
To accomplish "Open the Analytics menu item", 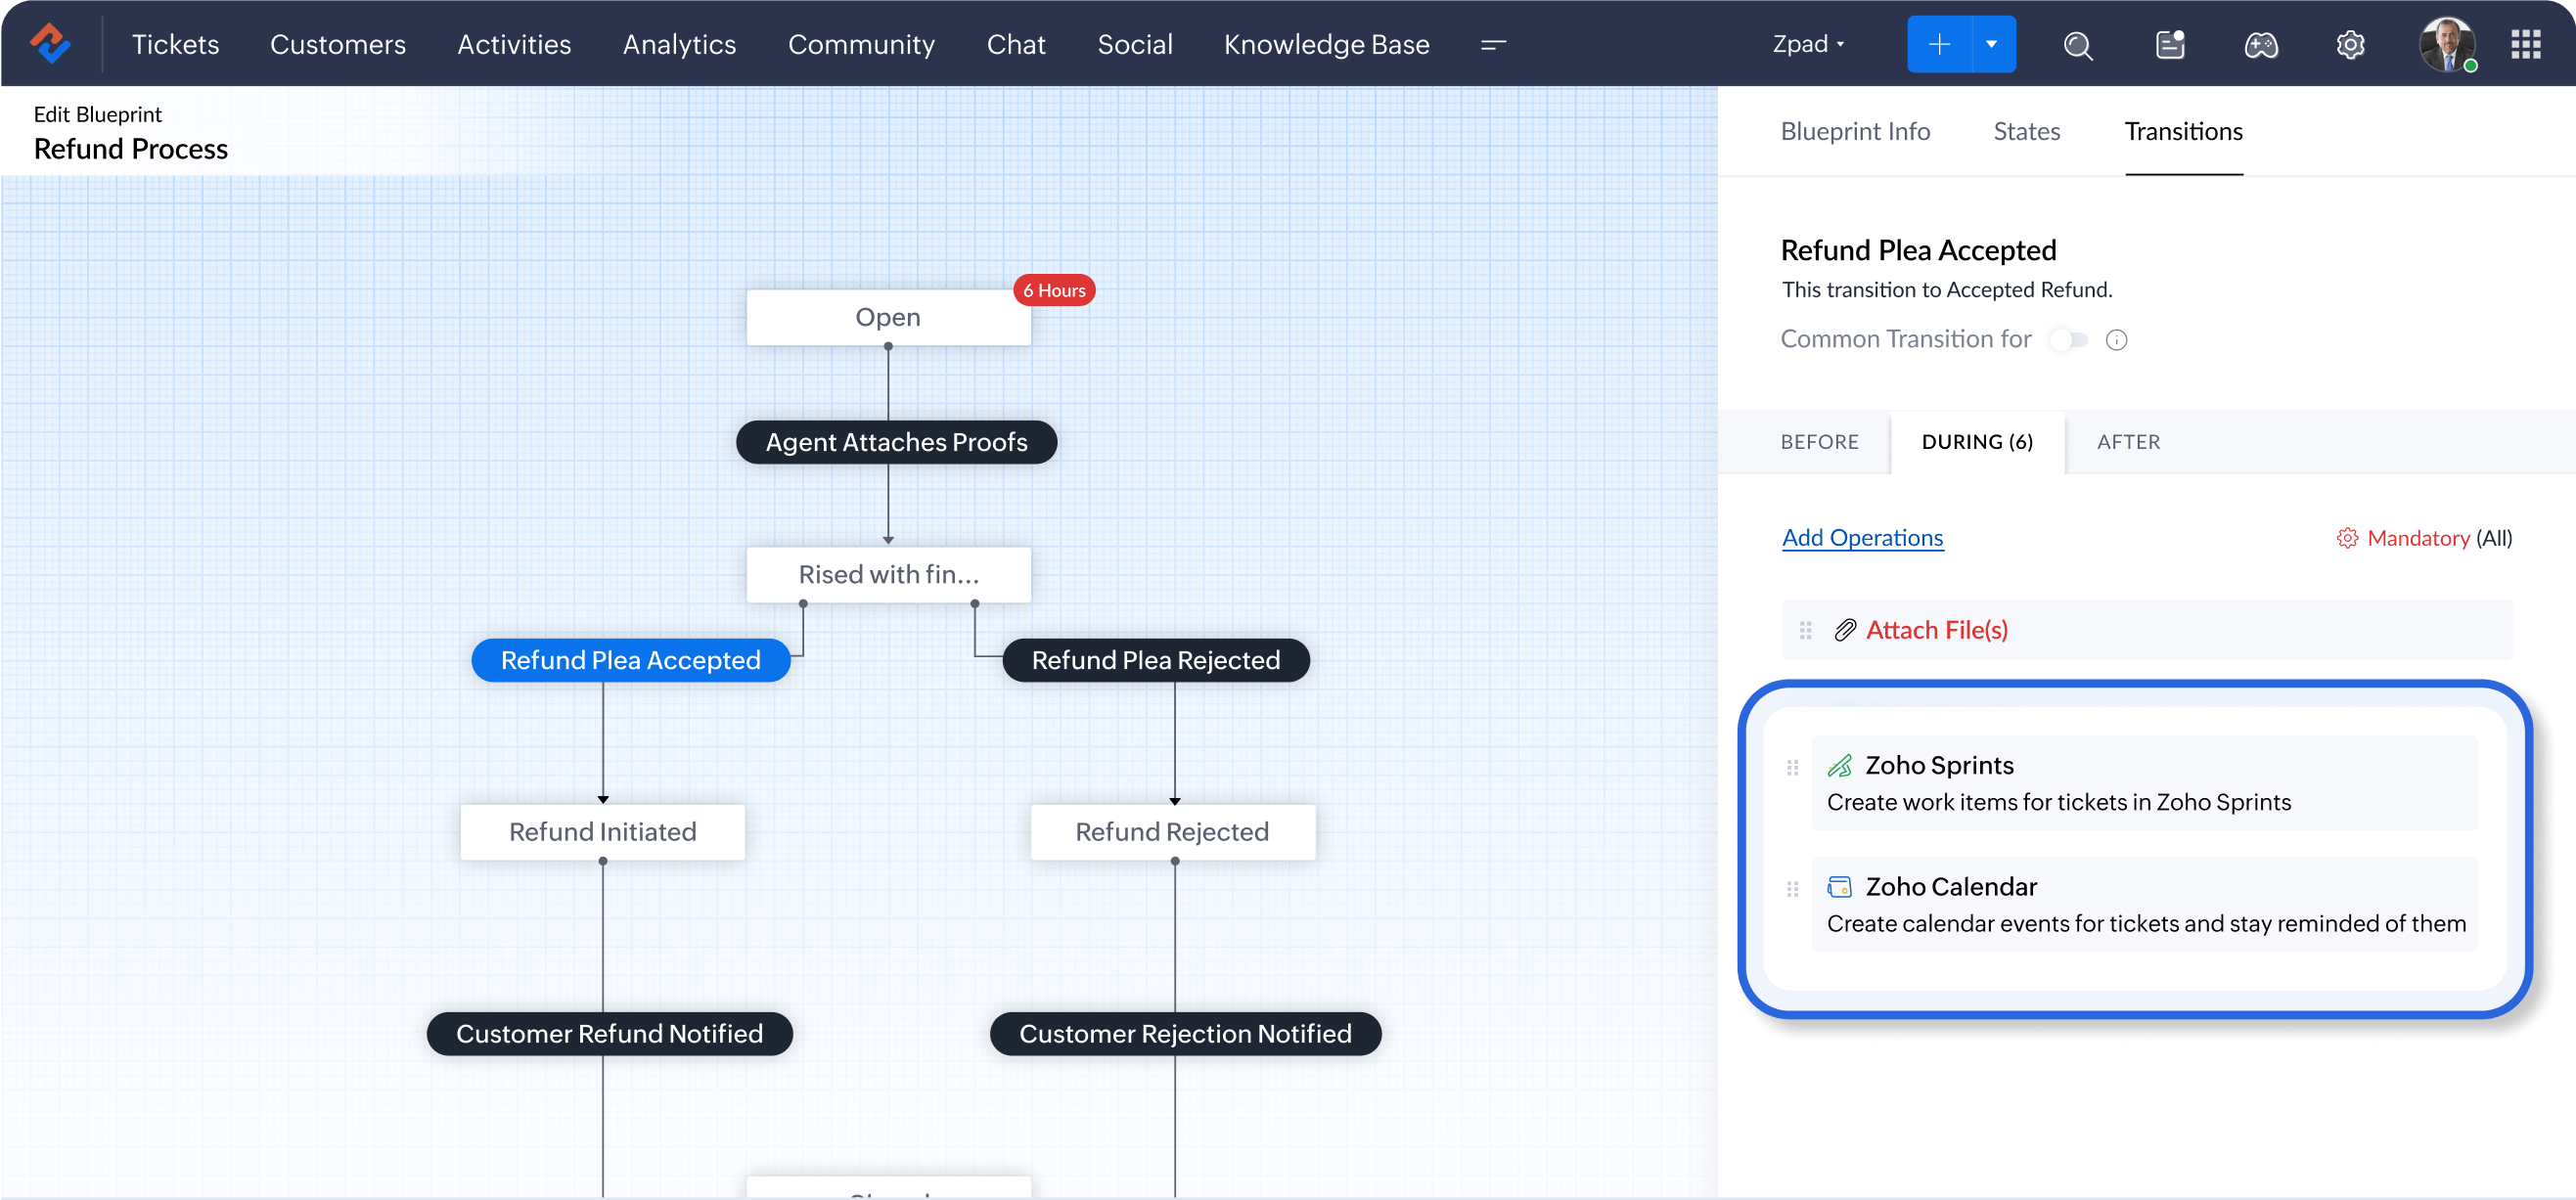I will click(x=679, y=45).
